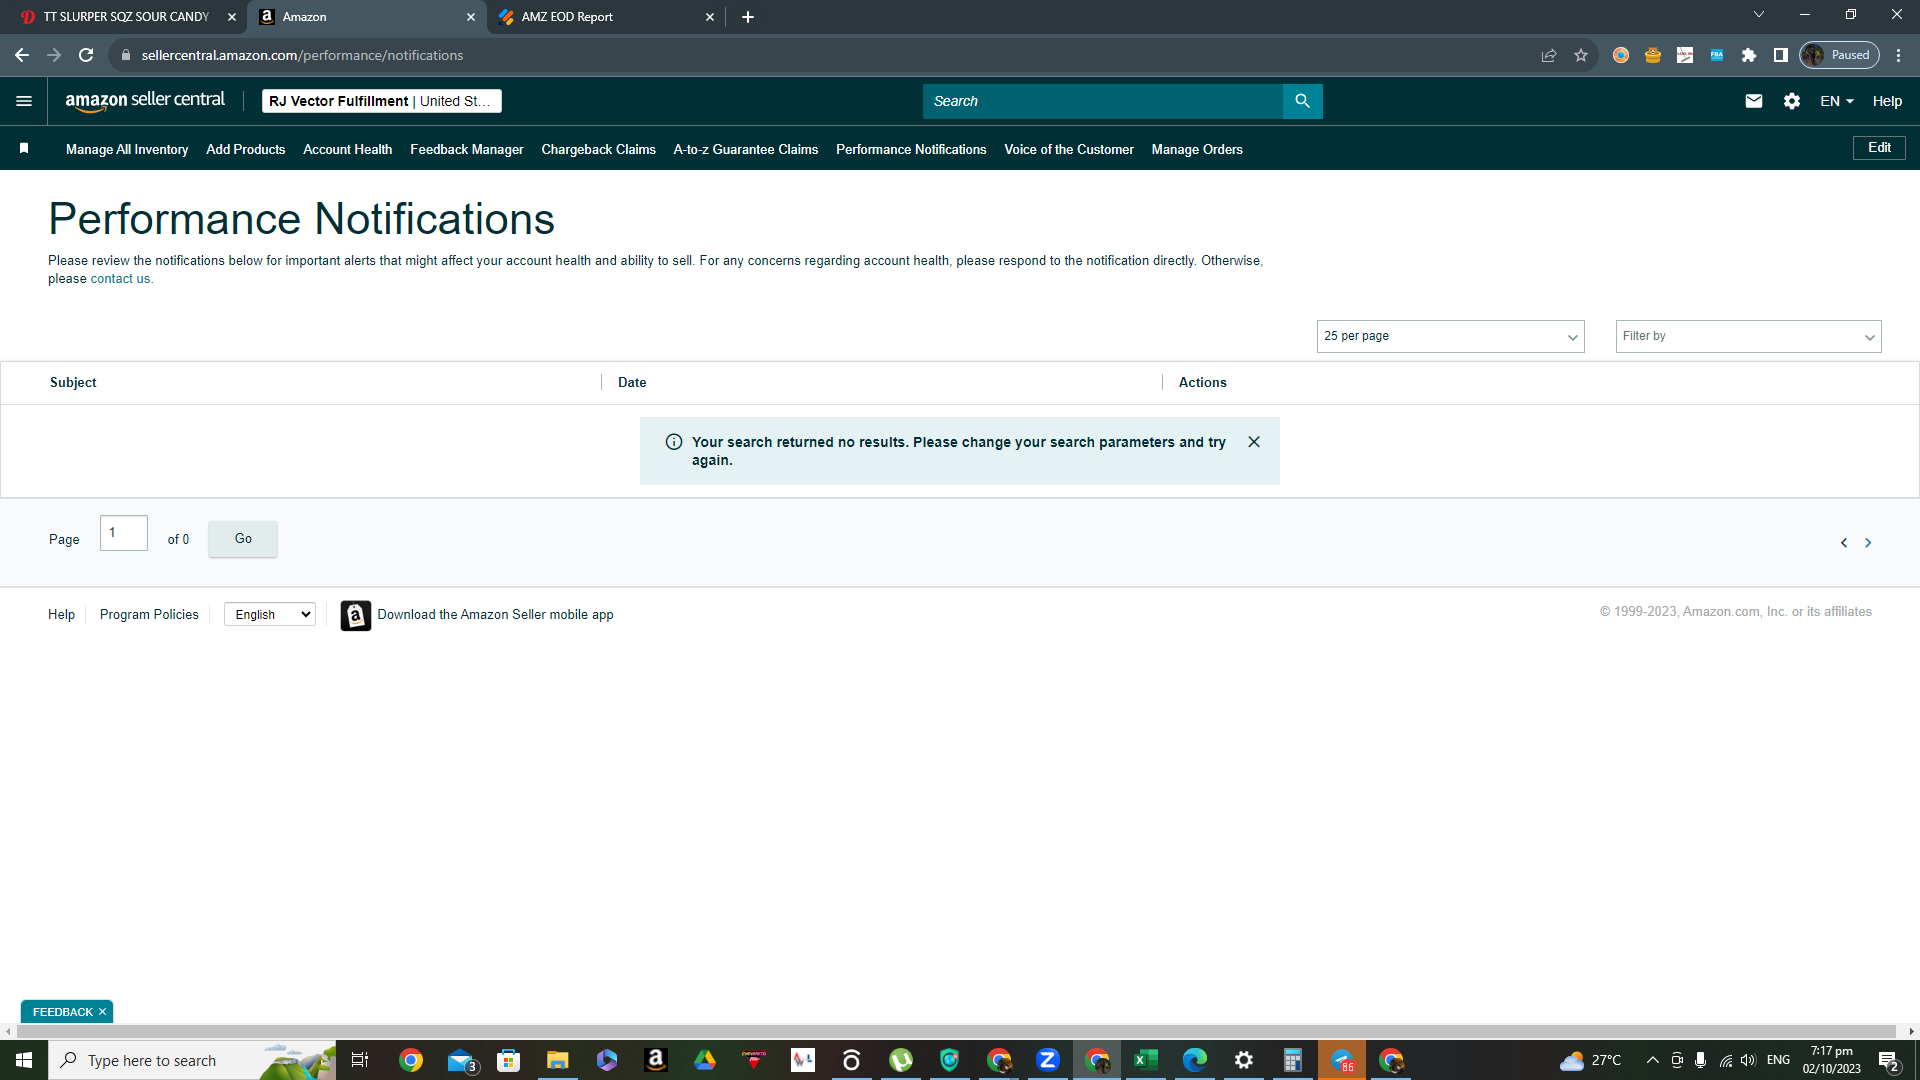Expand the Filter by dropdown
The width and height of the screenshot is (1920, 1080).
point(1748,336)
